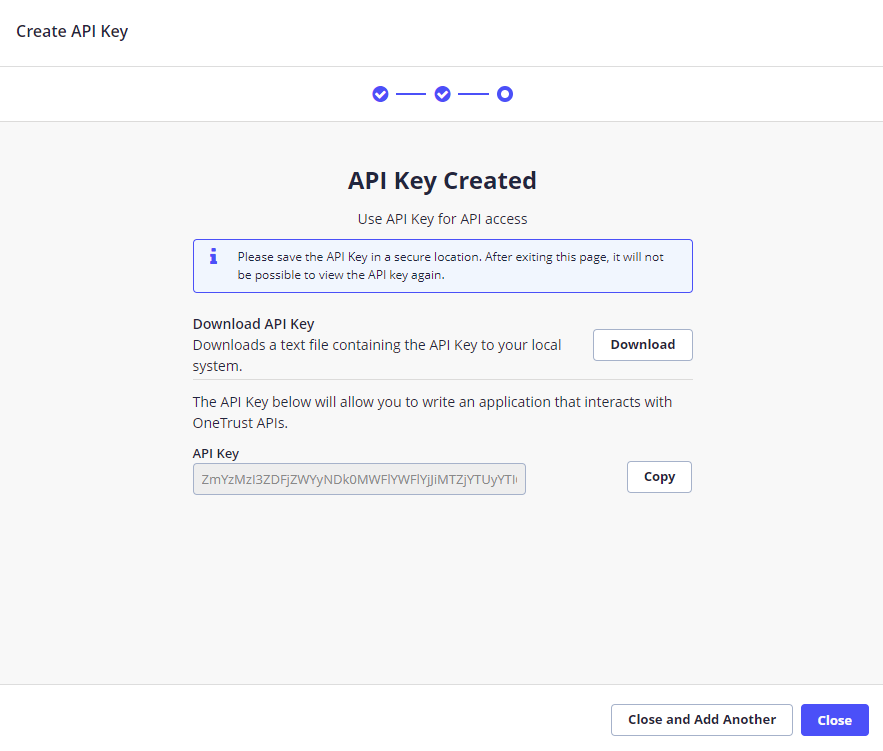The height and width of the screenshot is (751, 883).
Task: Click the first completed step checkmark icon
Action: coord(380,93)
